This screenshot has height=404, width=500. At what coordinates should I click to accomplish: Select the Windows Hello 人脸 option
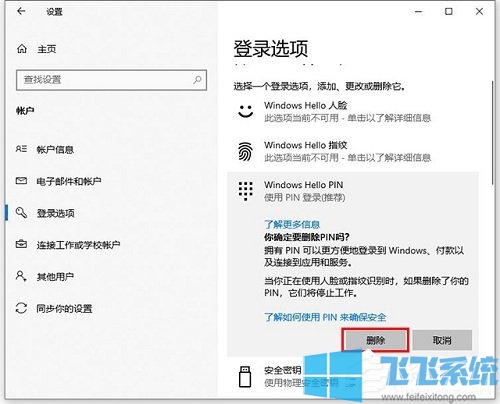[x=353, y=112]
